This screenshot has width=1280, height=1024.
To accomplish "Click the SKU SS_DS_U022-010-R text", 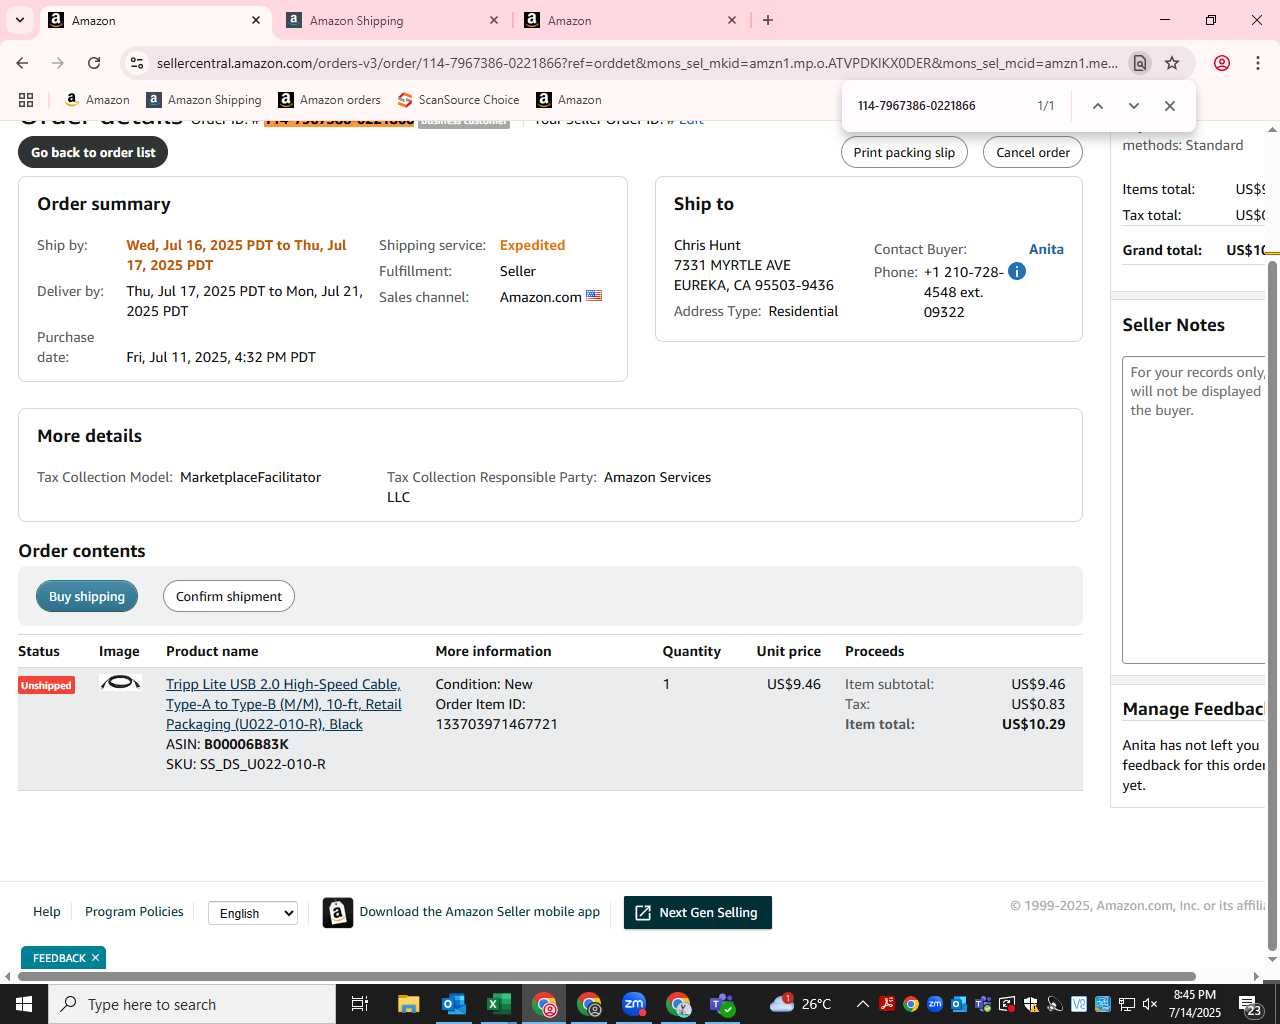I will click(246, 764).
